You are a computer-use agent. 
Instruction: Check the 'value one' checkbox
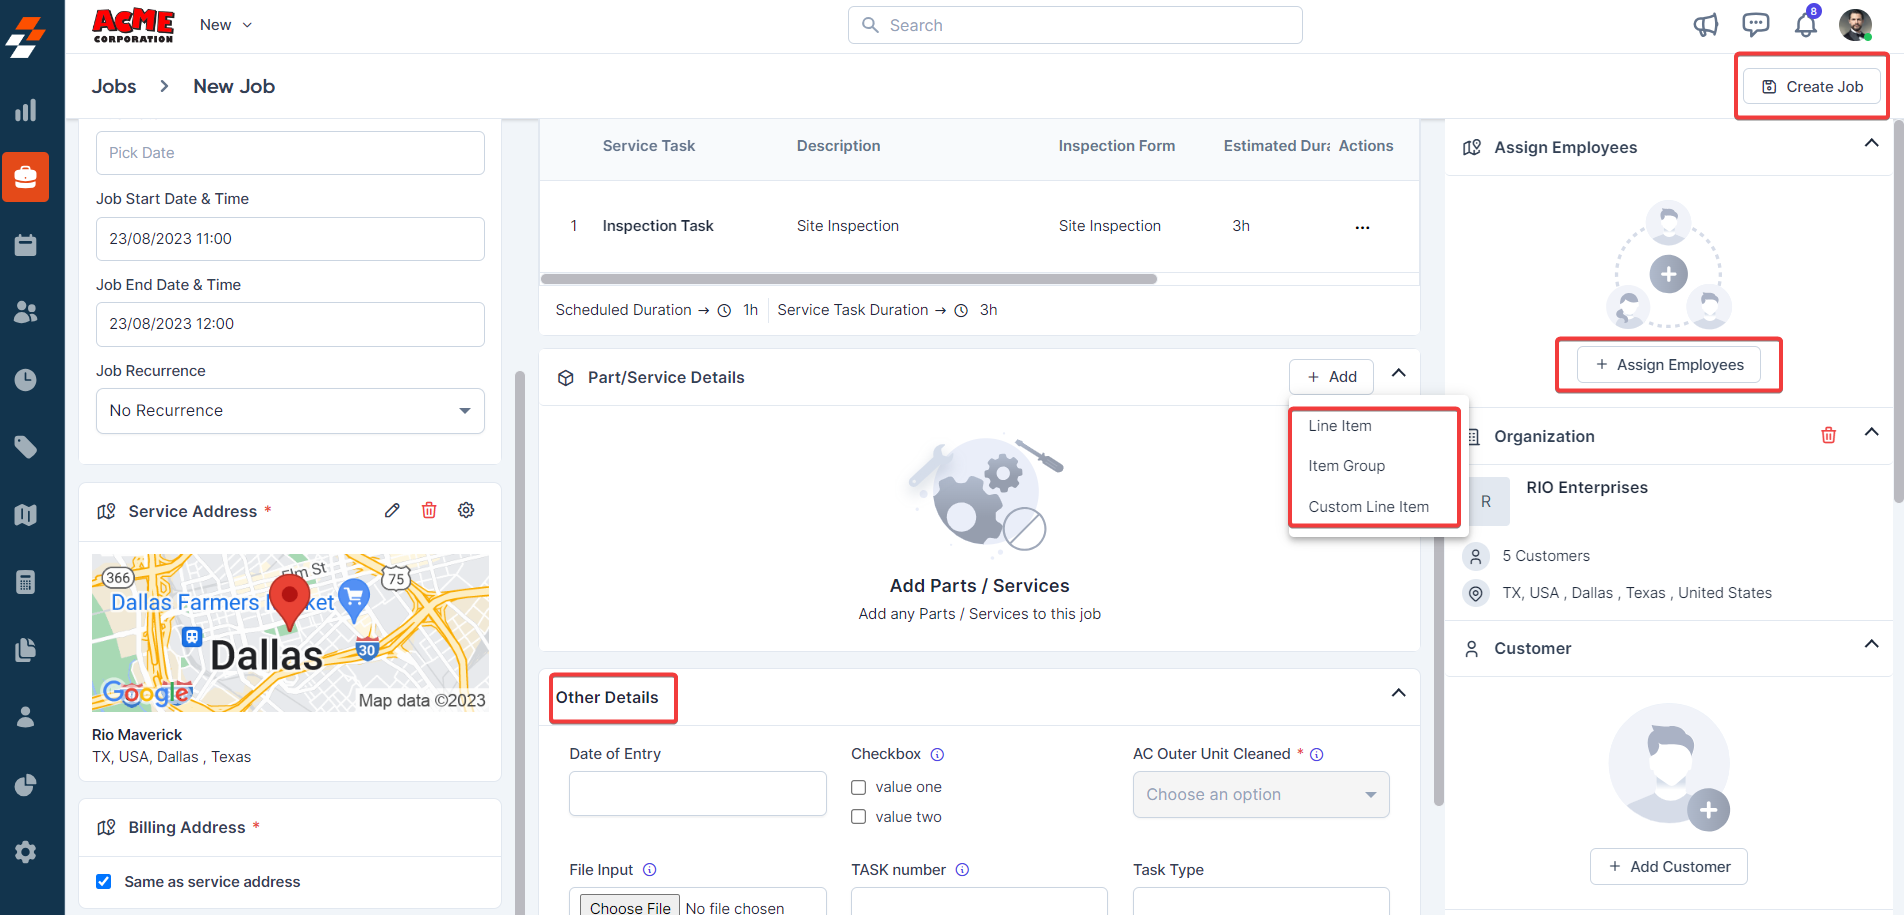click(859, 788)
